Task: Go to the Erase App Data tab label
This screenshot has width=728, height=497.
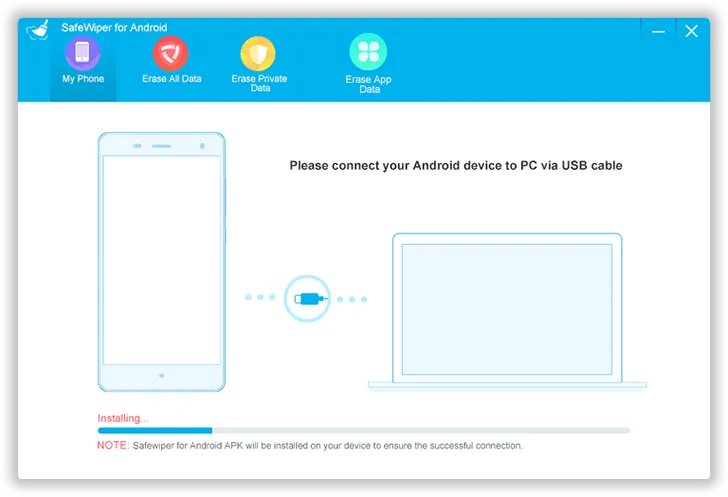Action: point(369,84)
